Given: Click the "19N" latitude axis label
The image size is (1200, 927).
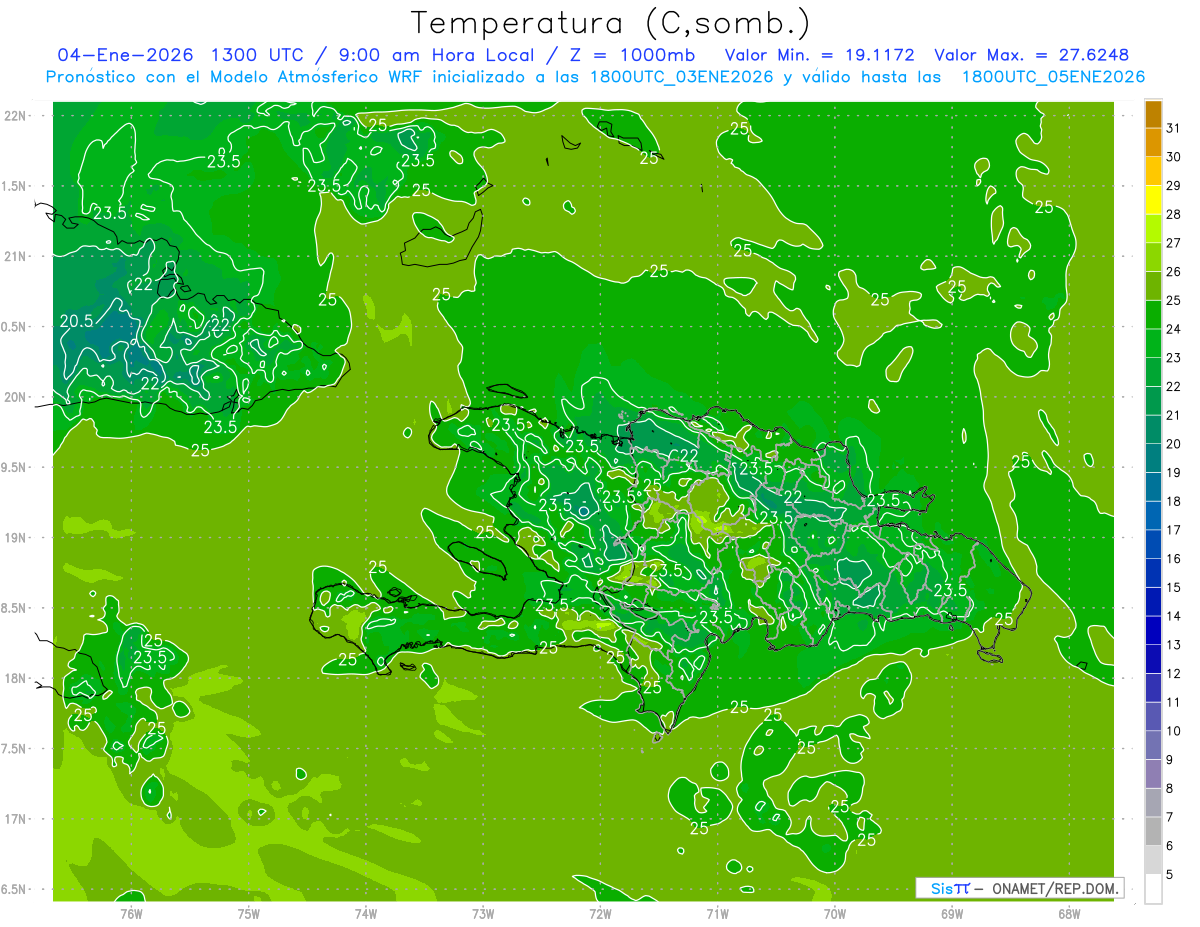Looking at the screenshot, I should (15, 538).
